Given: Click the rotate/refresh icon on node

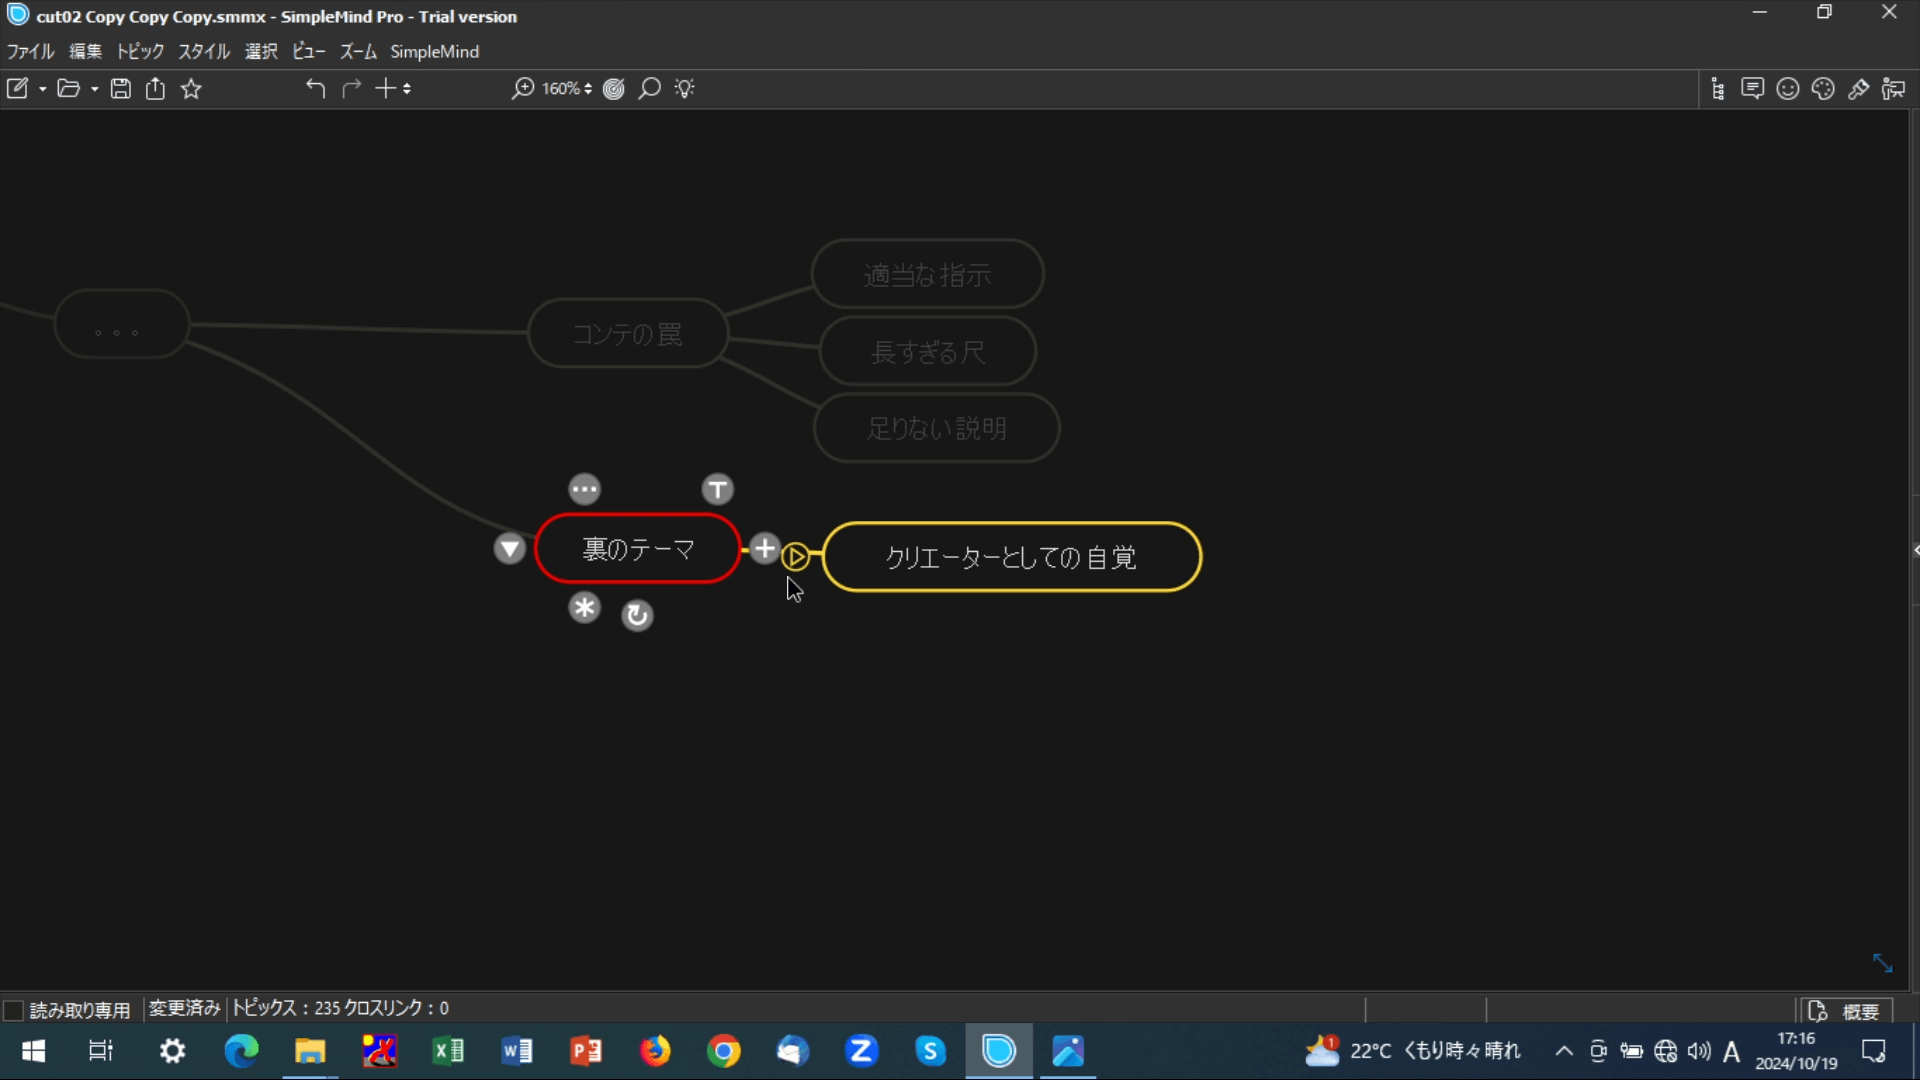Looking at the screenshot, I should (x=637, y=615).
